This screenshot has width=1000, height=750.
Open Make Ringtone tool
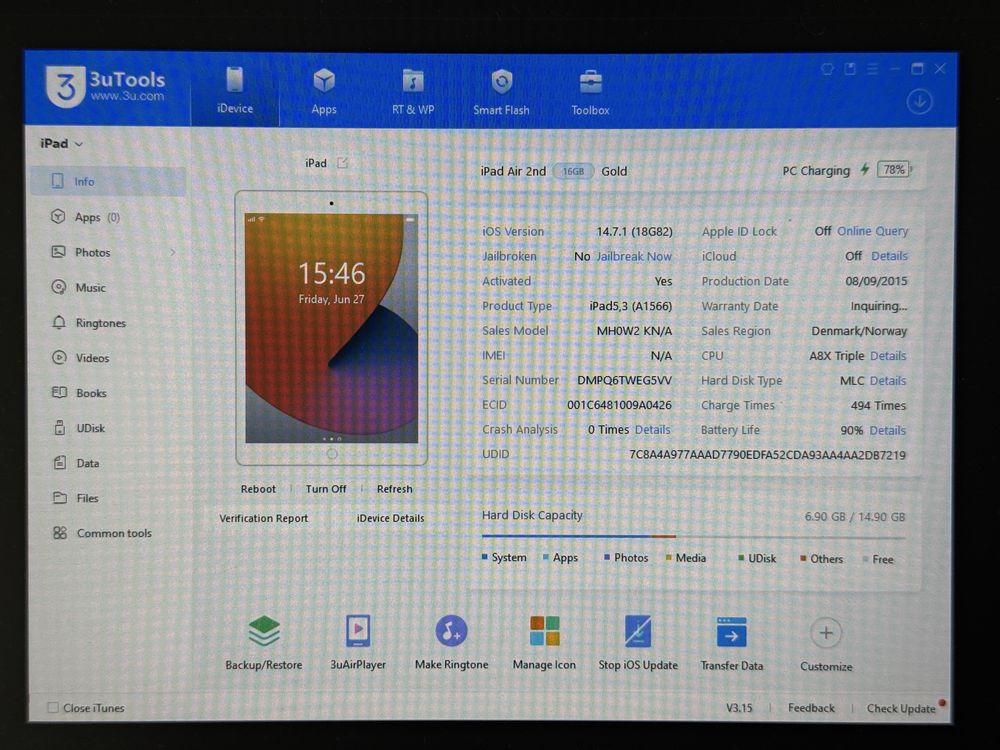pos(452,642)
